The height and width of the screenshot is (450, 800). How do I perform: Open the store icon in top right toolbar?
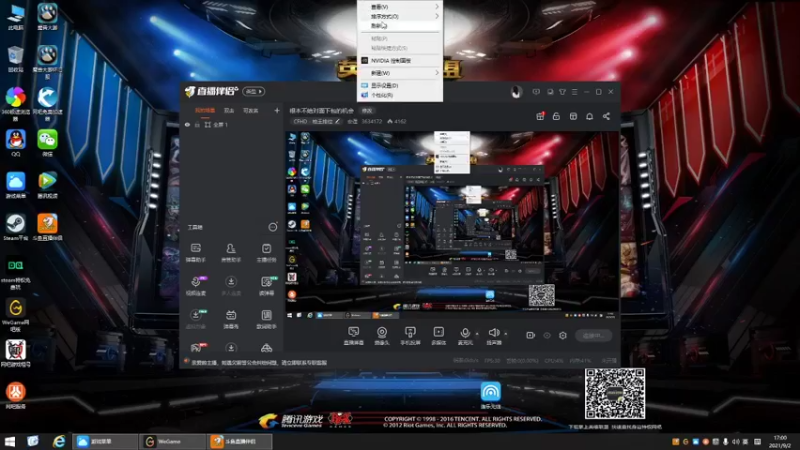click(x=573, y=116)
